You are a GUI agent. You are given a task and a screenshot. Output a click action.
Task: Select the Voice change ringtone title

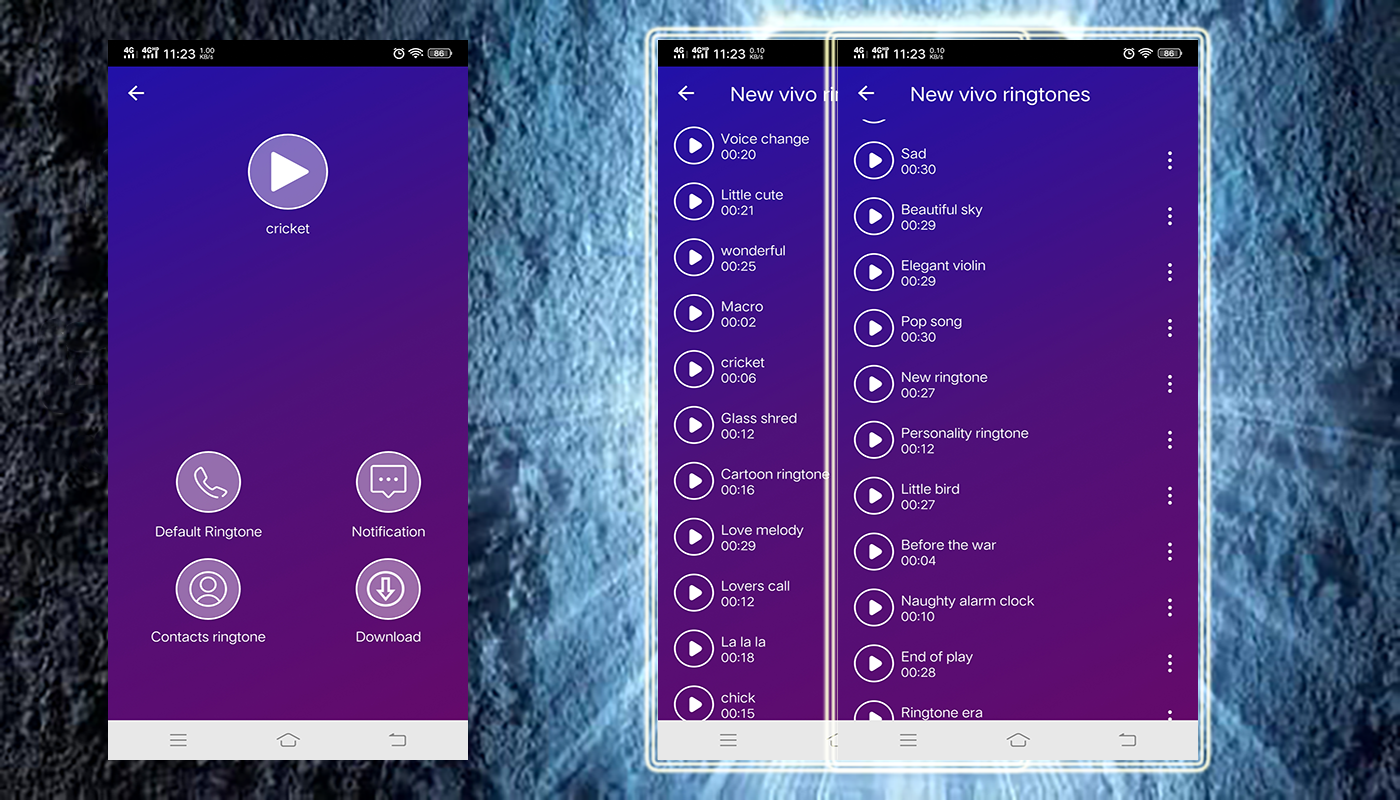point(765,139)
